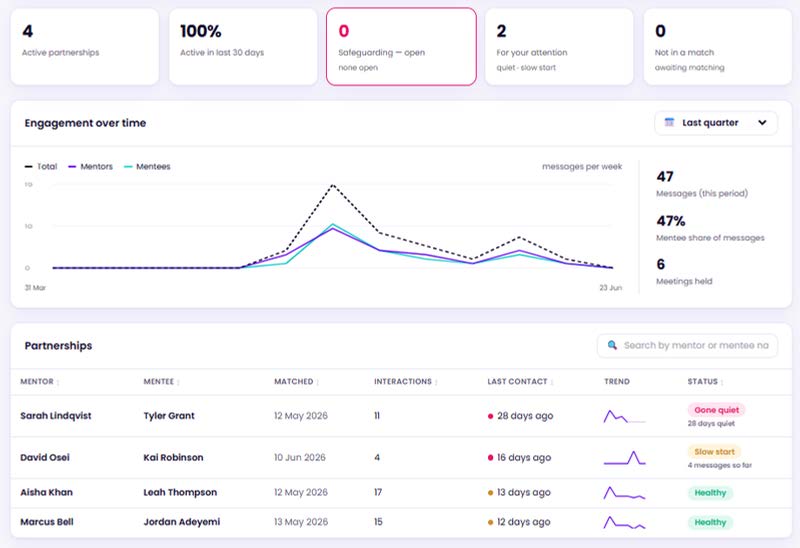The height and width of the screenshot is (548, 800).
Task: Click the Partnerships section heading
Action: coord(58,345)
